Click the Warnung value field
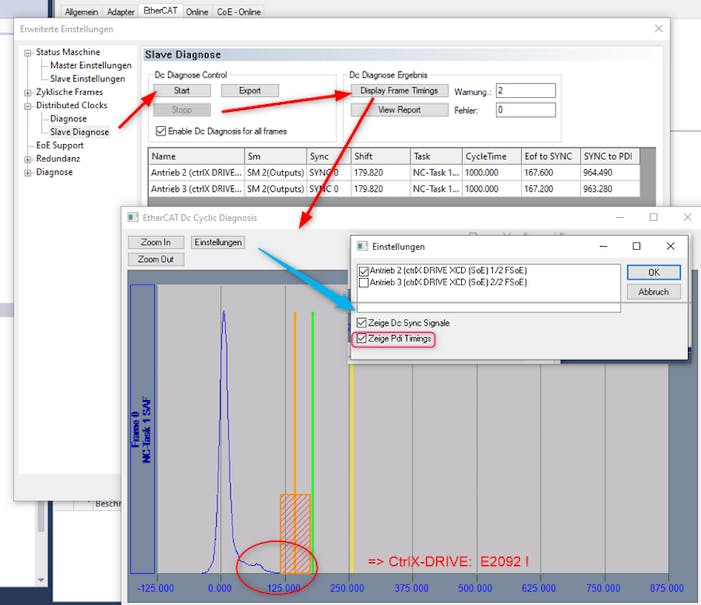This screenshot has height=605, width=701. (x=525, y=91)
